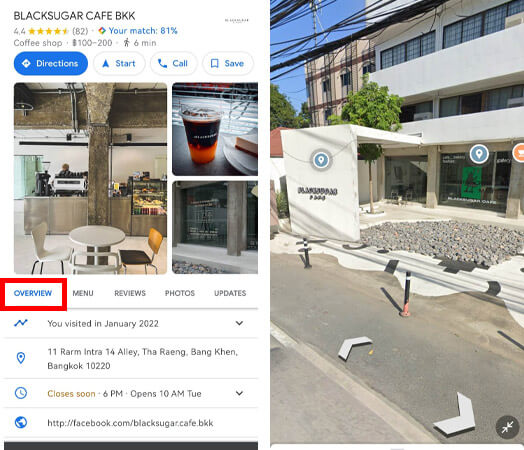Click the location pin on the white sign
The height and width of the screenshot is (450, 524).
tap(321, 160)
